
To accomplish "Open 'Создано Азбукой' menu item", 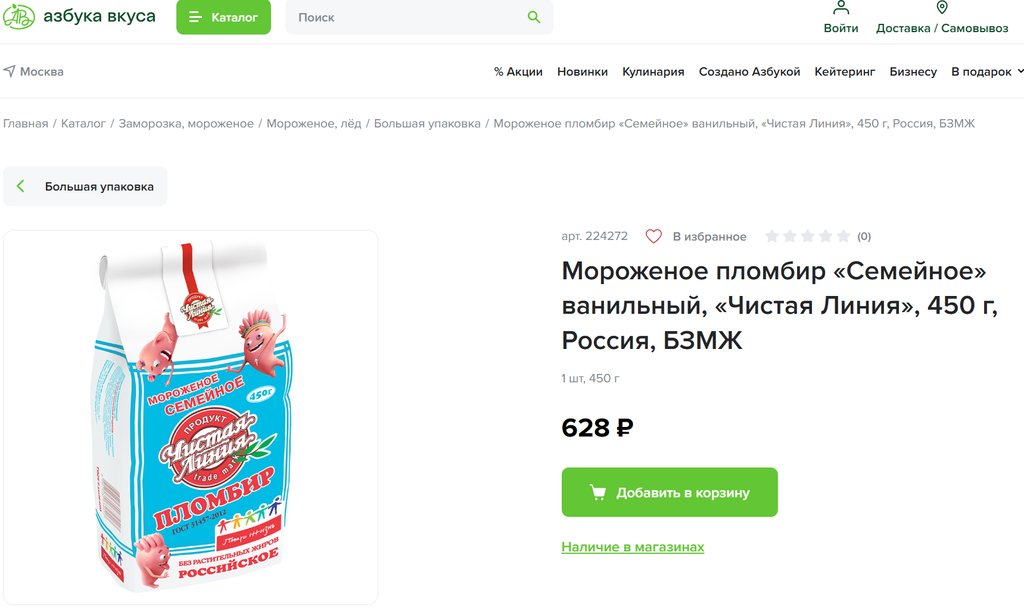I will point(749,72).
